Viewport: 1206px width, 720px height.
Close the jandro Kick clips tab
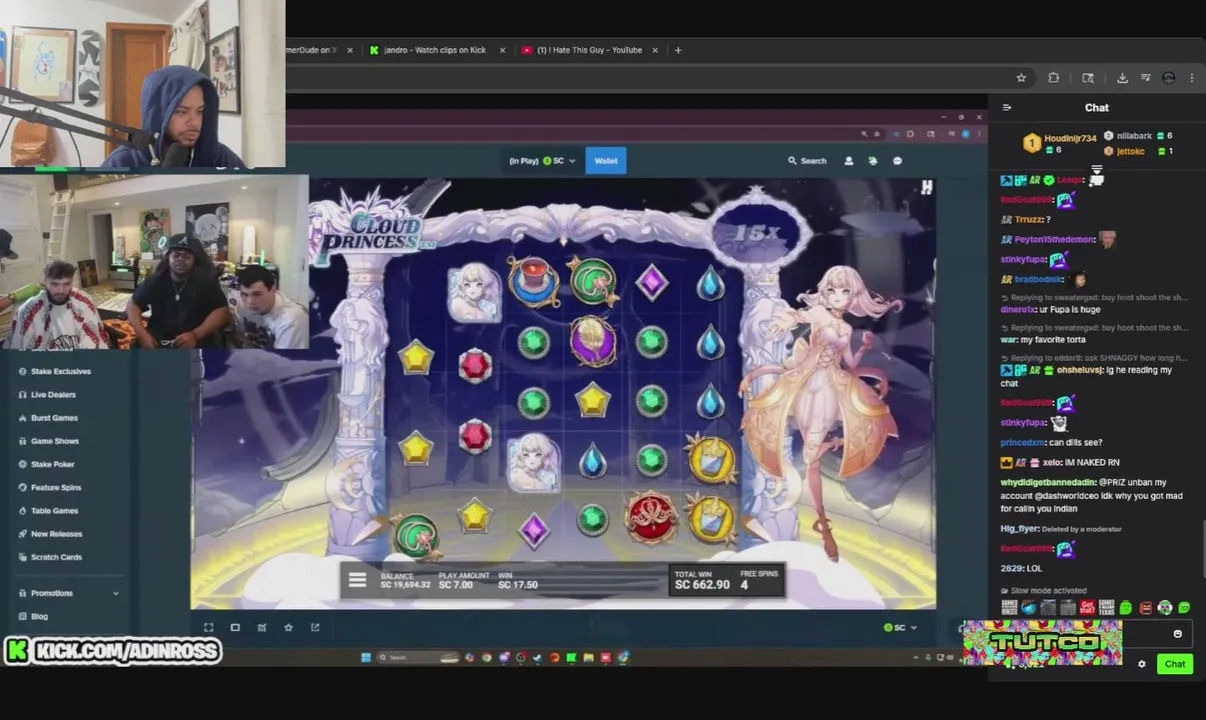(502, 50)
